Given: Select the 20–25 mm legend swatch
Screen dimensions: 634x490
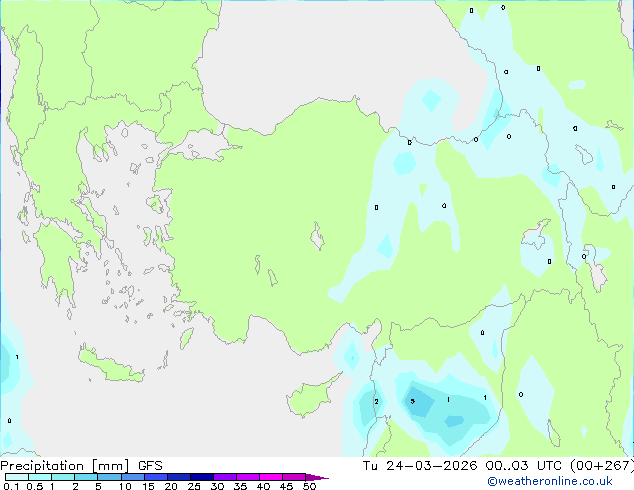Looking at the screenshot, I should click(x=179, y=477).
